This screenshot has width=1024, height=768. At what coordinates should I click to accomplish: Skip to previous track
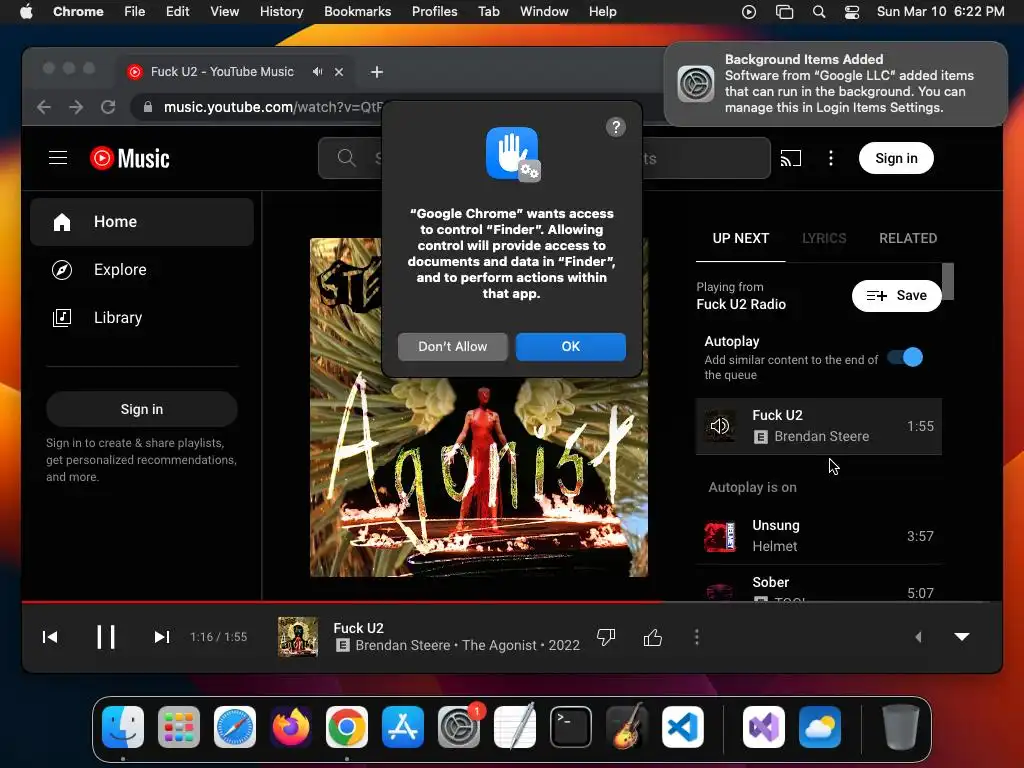click(x=50, y=637)
